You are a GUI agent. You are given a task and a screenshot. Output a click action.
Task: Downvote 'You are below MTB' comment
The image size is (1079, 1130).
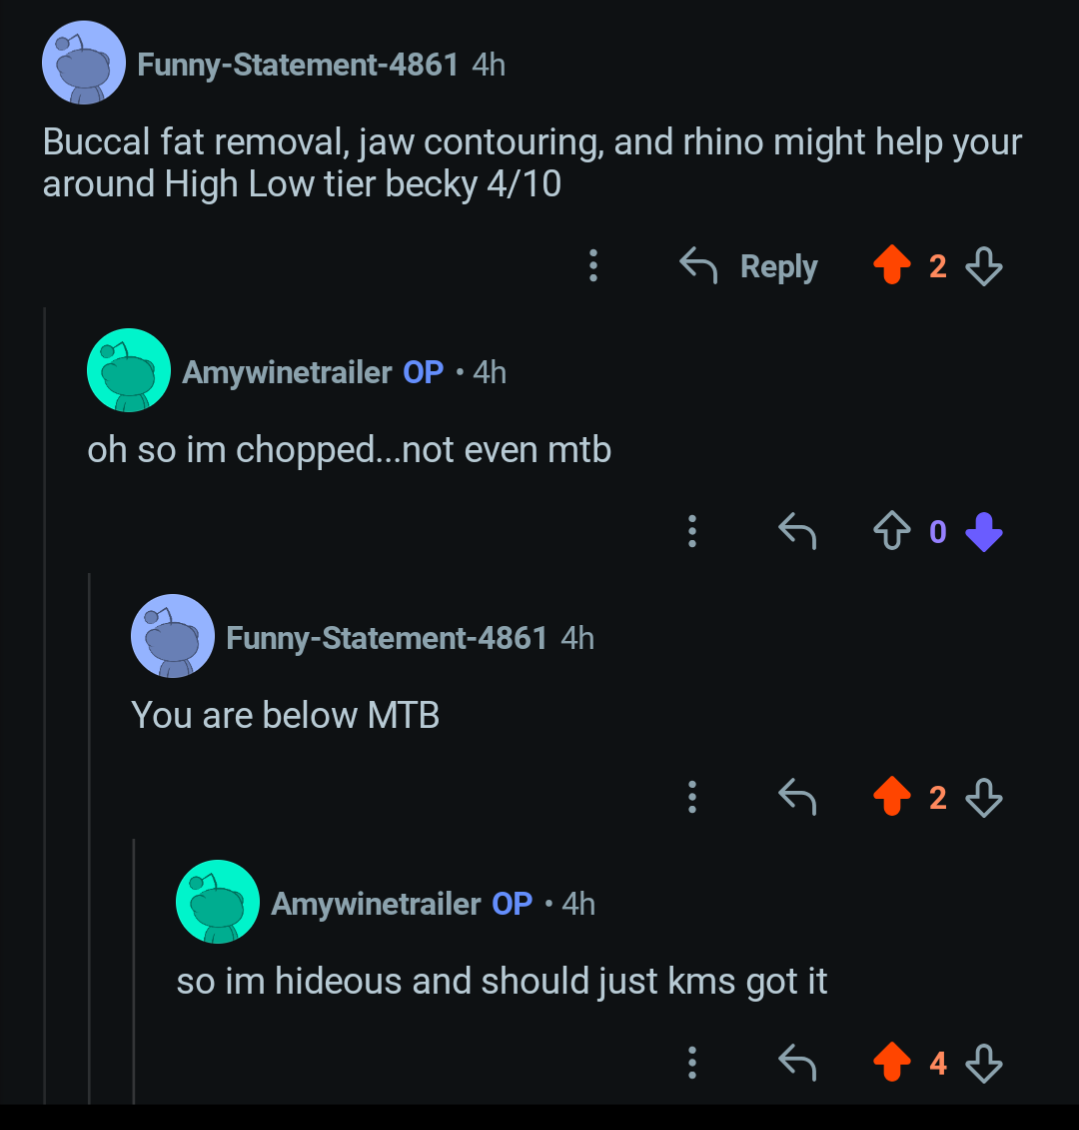pyautogui.click(x=983, y=797)
